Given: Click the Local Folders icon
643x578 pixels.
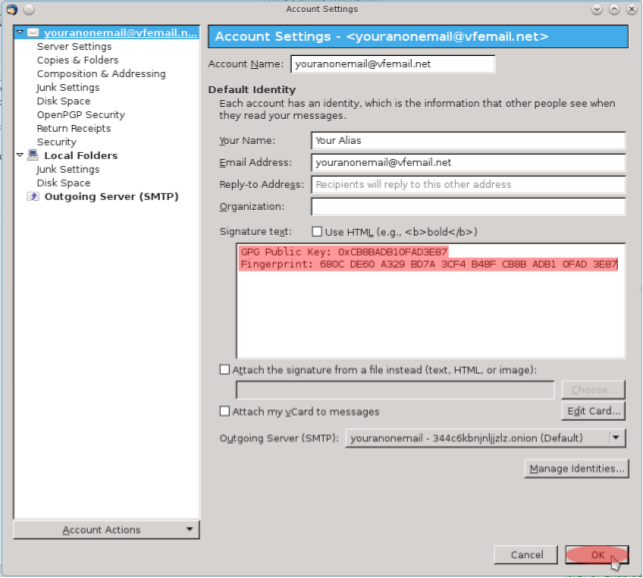Looking at the screenshot, I should [x=33, y=156].
